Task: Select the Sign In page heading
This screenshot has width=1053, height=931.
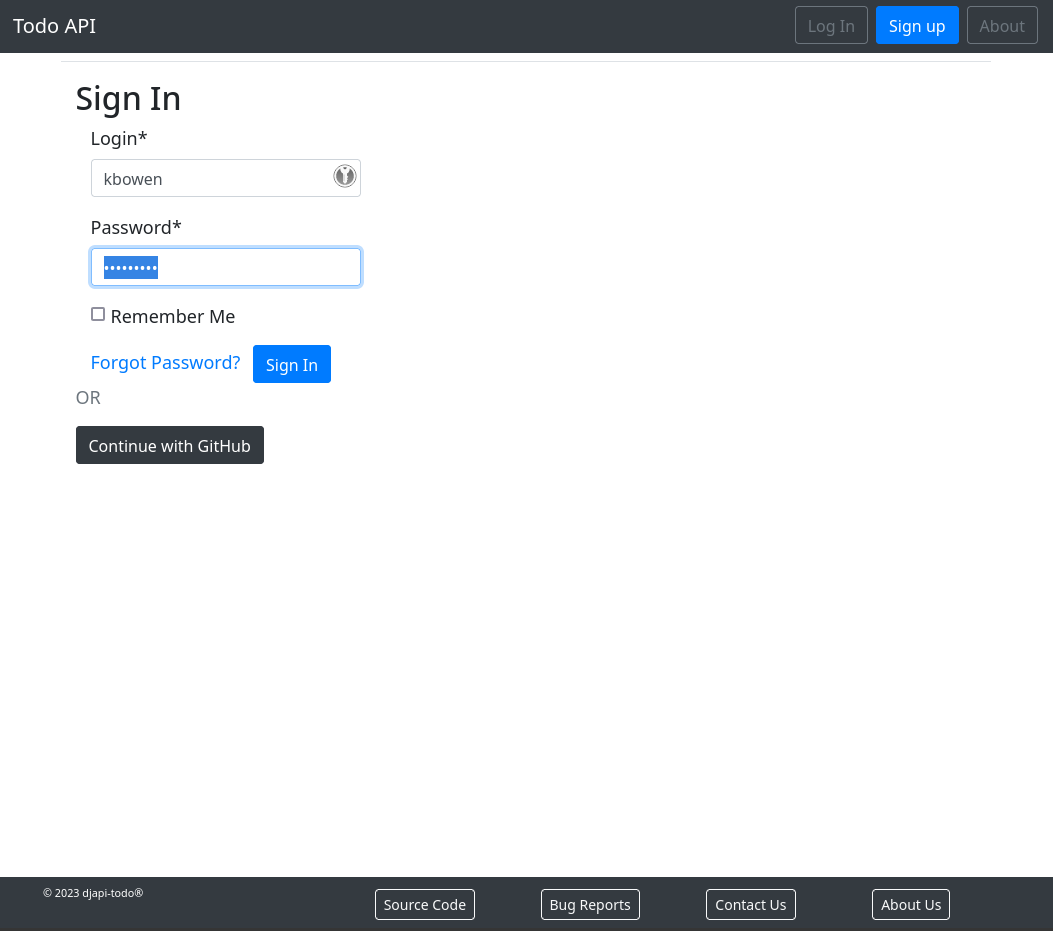Action: click(x=128, y=99)
